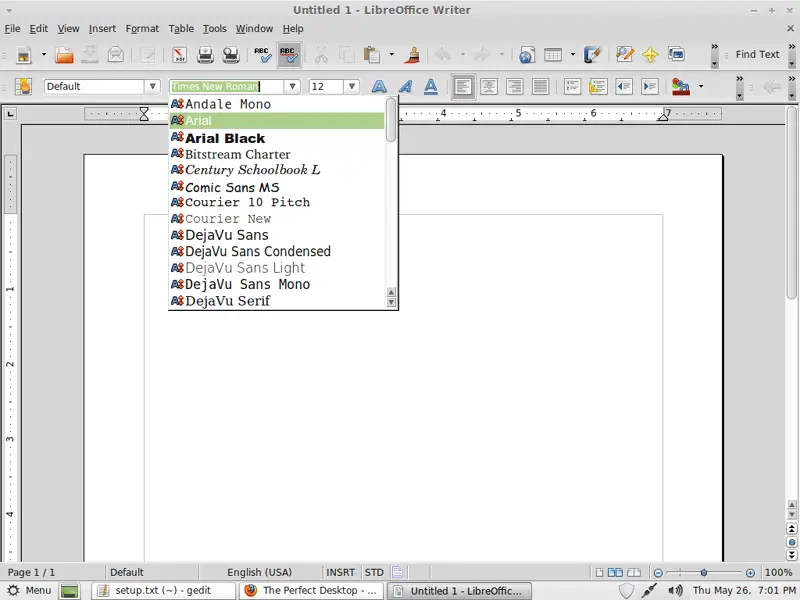800x600 pixels.
Task: Click the Undo arrow
Action: point(443,55)
